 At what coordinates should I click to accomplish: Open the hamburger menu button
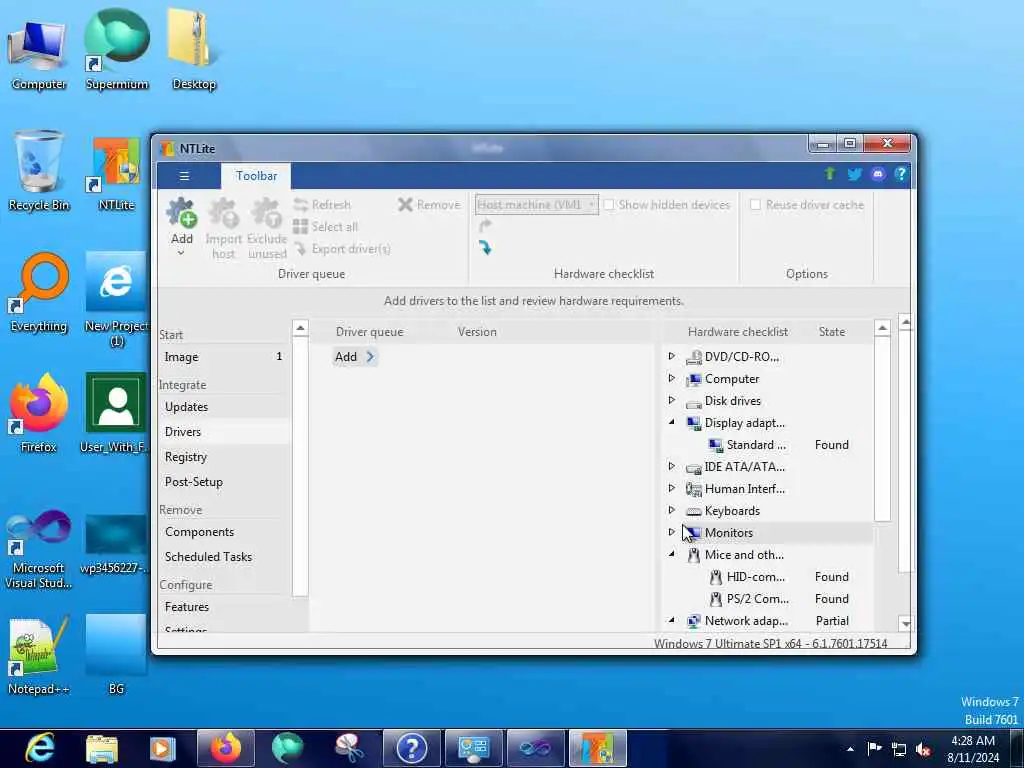184,176
